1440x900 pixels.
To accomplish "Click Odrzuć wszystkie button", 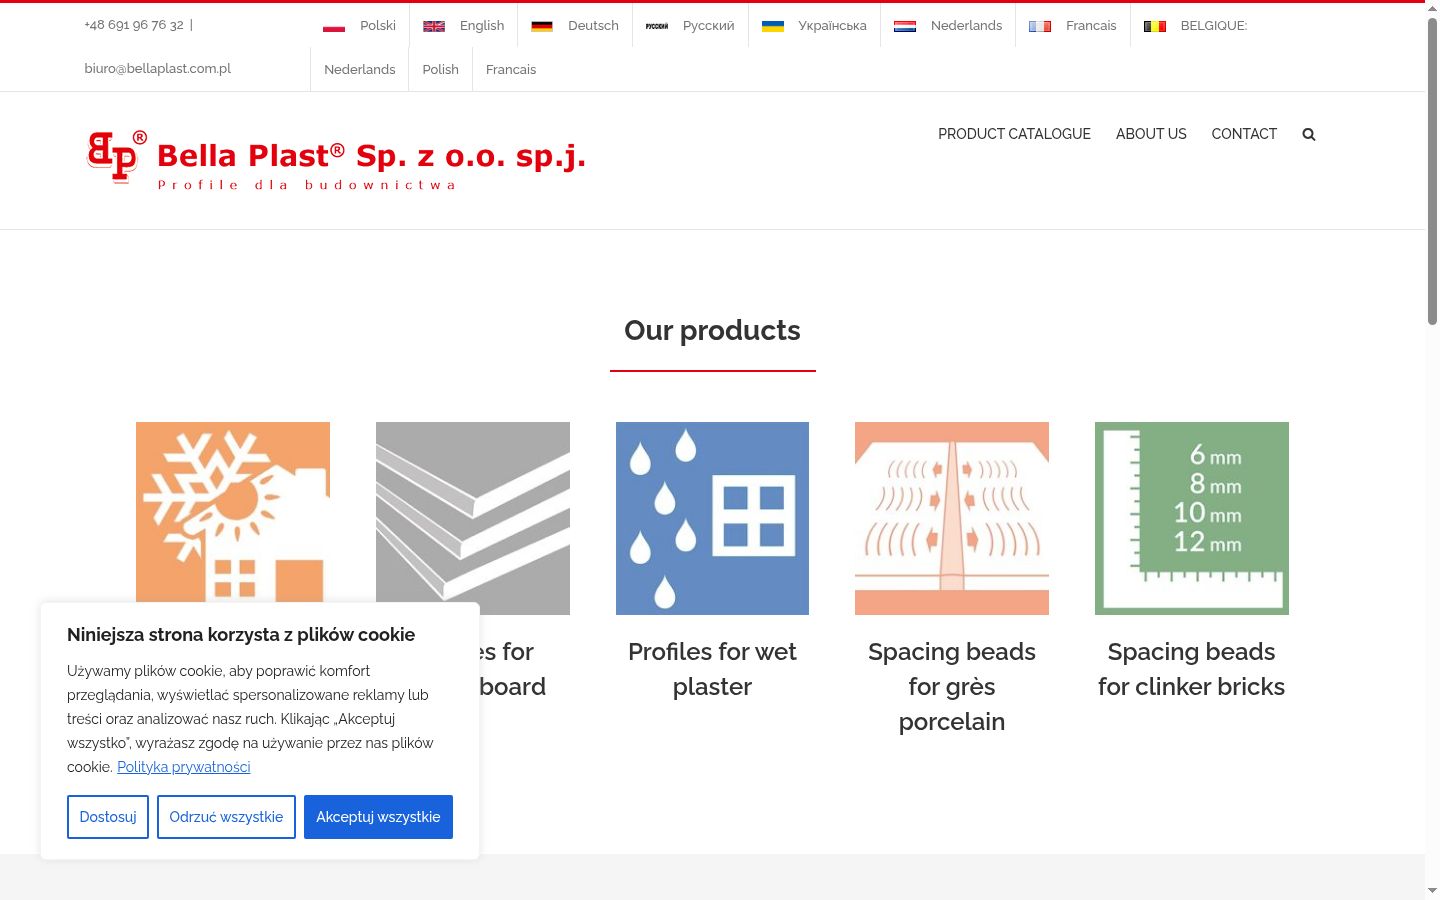I will point(226,817).
